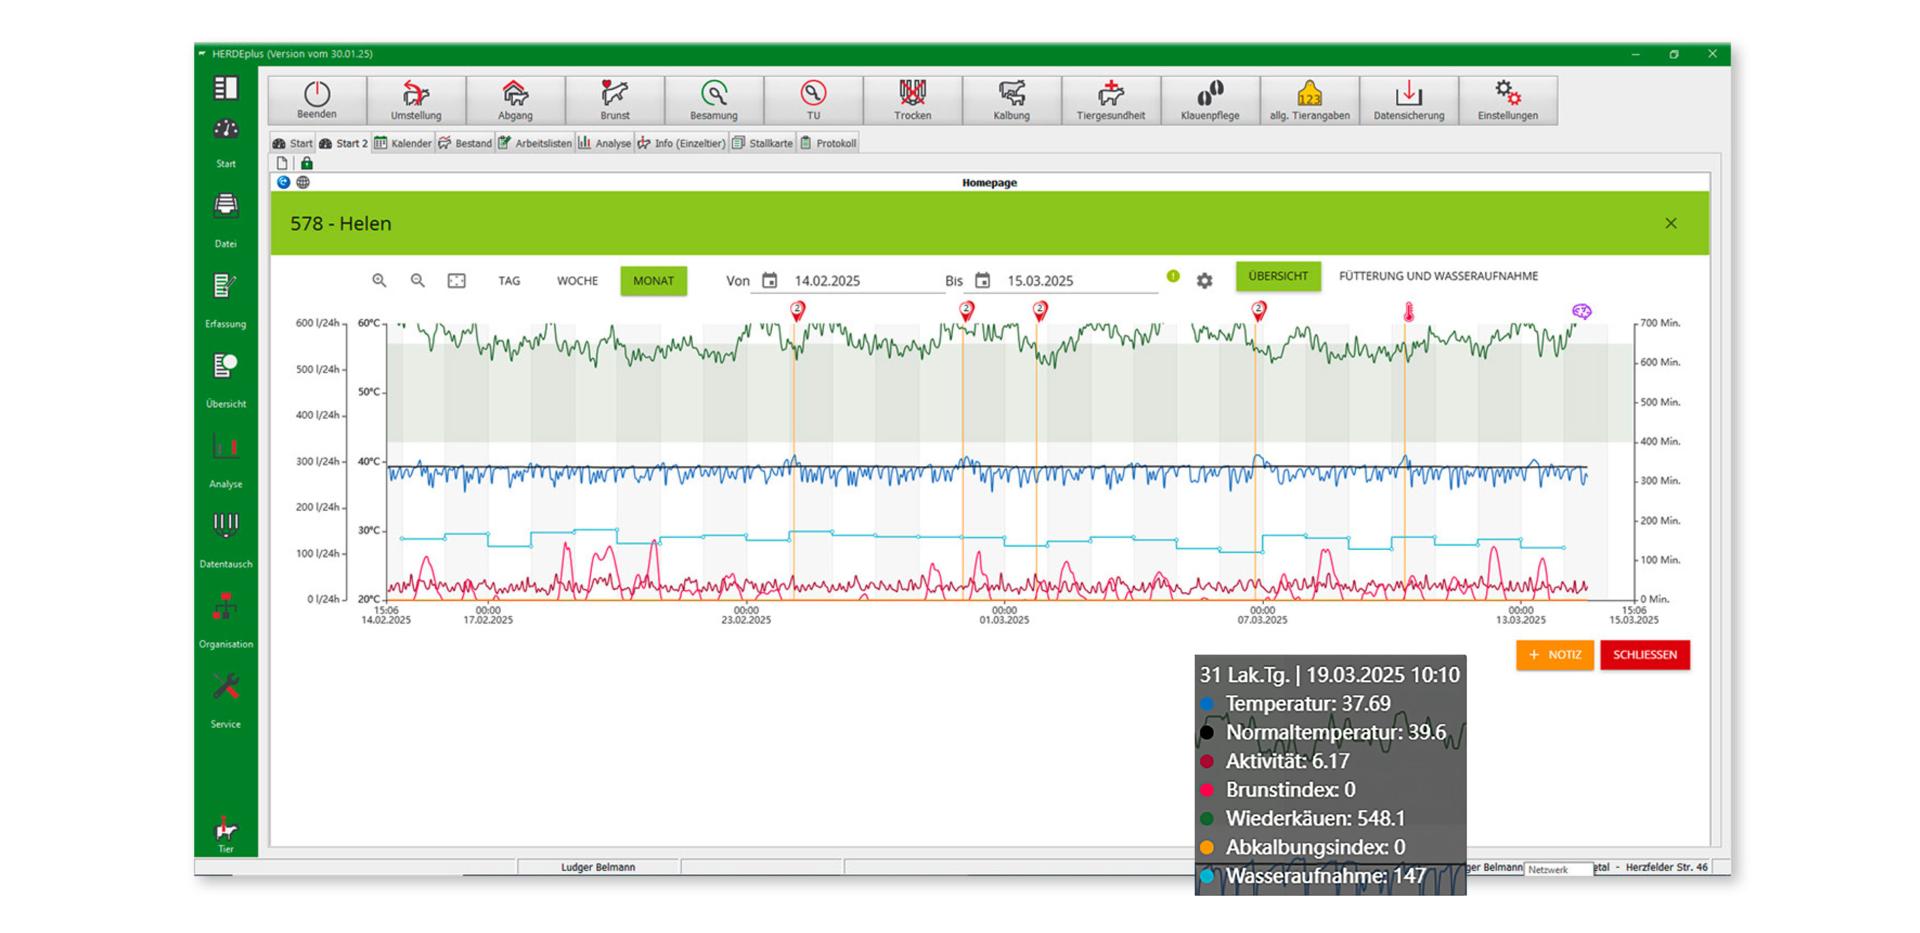1920x933 pixels.
Task: Click the globe browser icon
Action: 303,182
